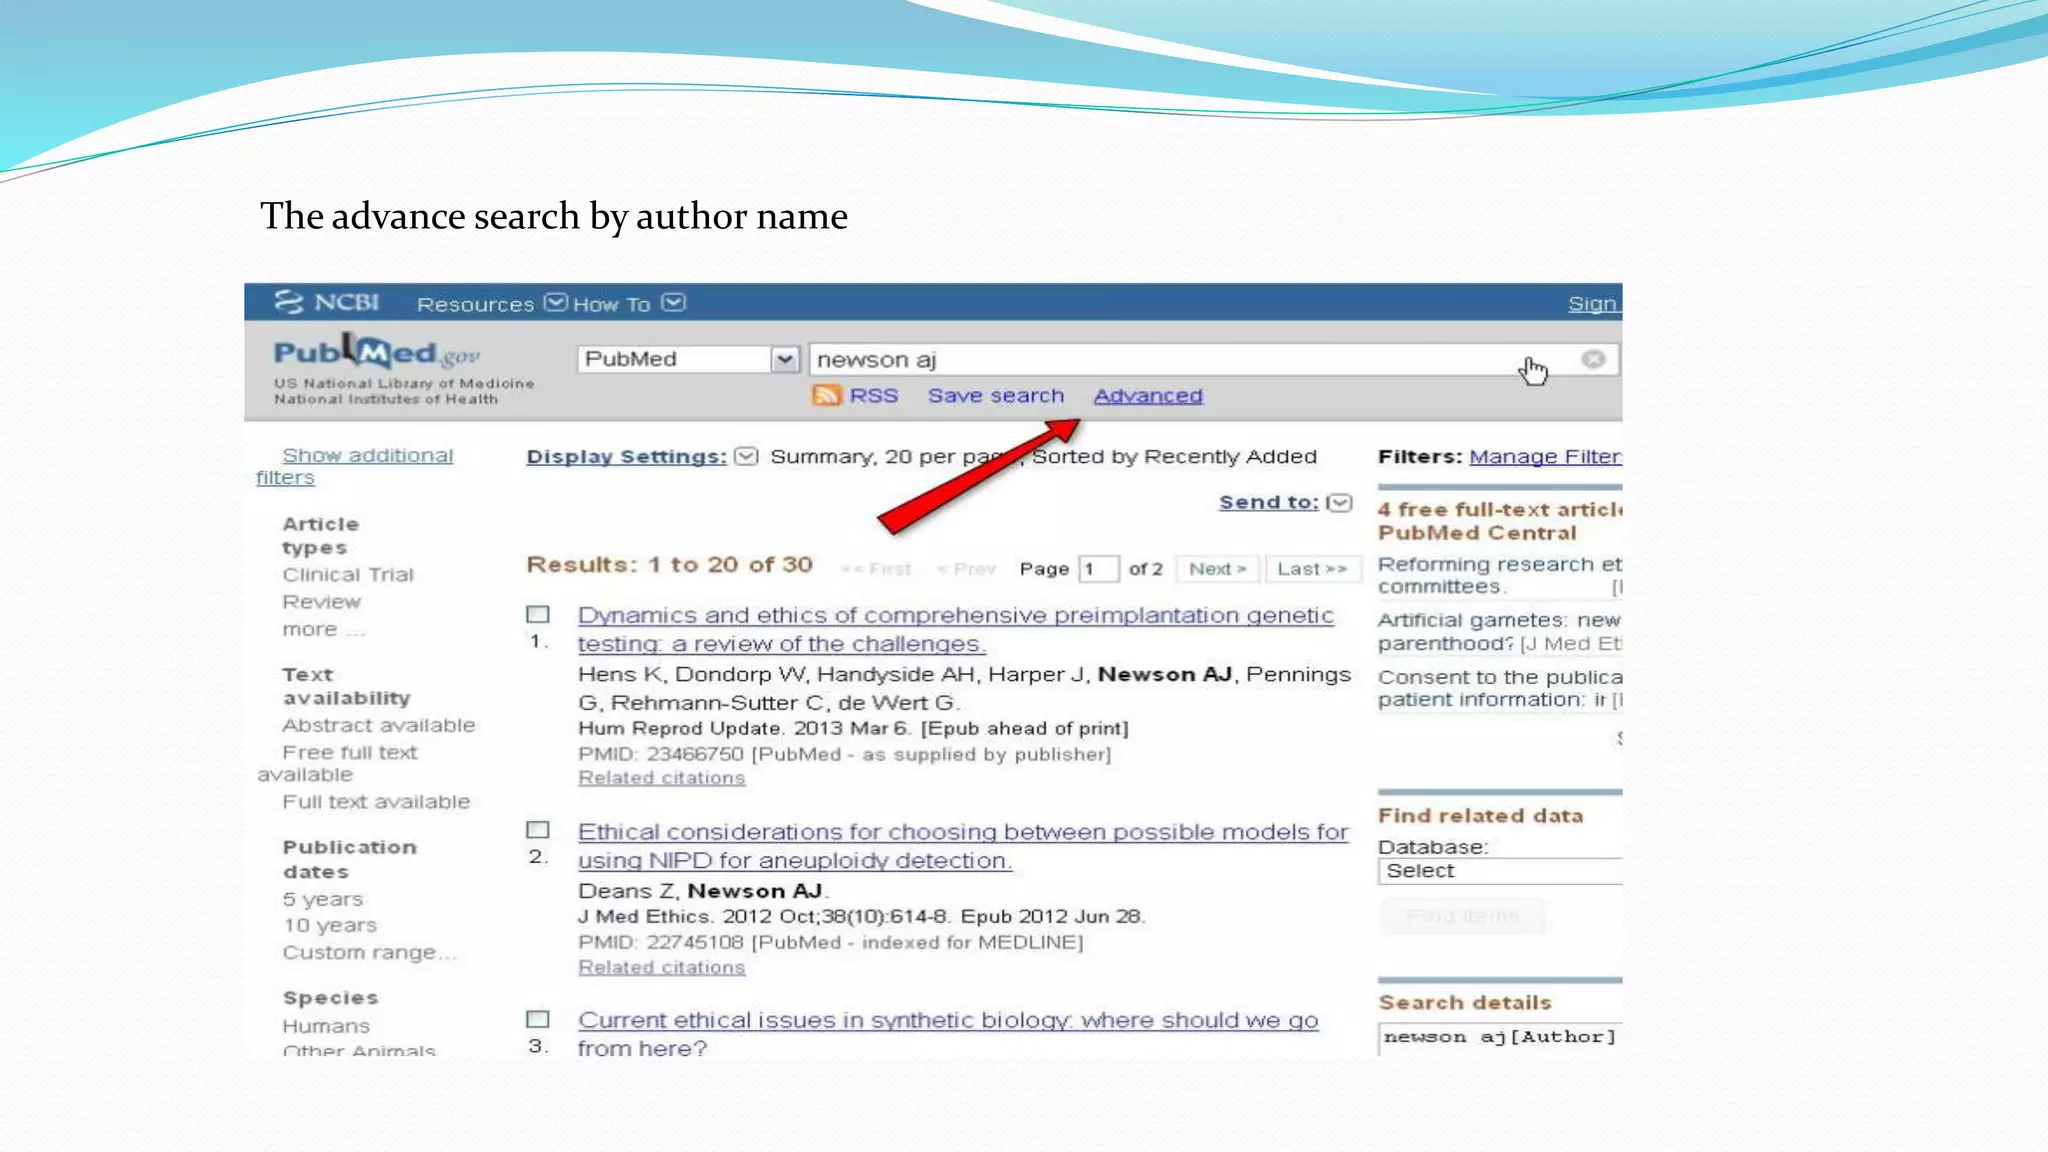Filter publication dates to 10 years

tap(329, 925)
